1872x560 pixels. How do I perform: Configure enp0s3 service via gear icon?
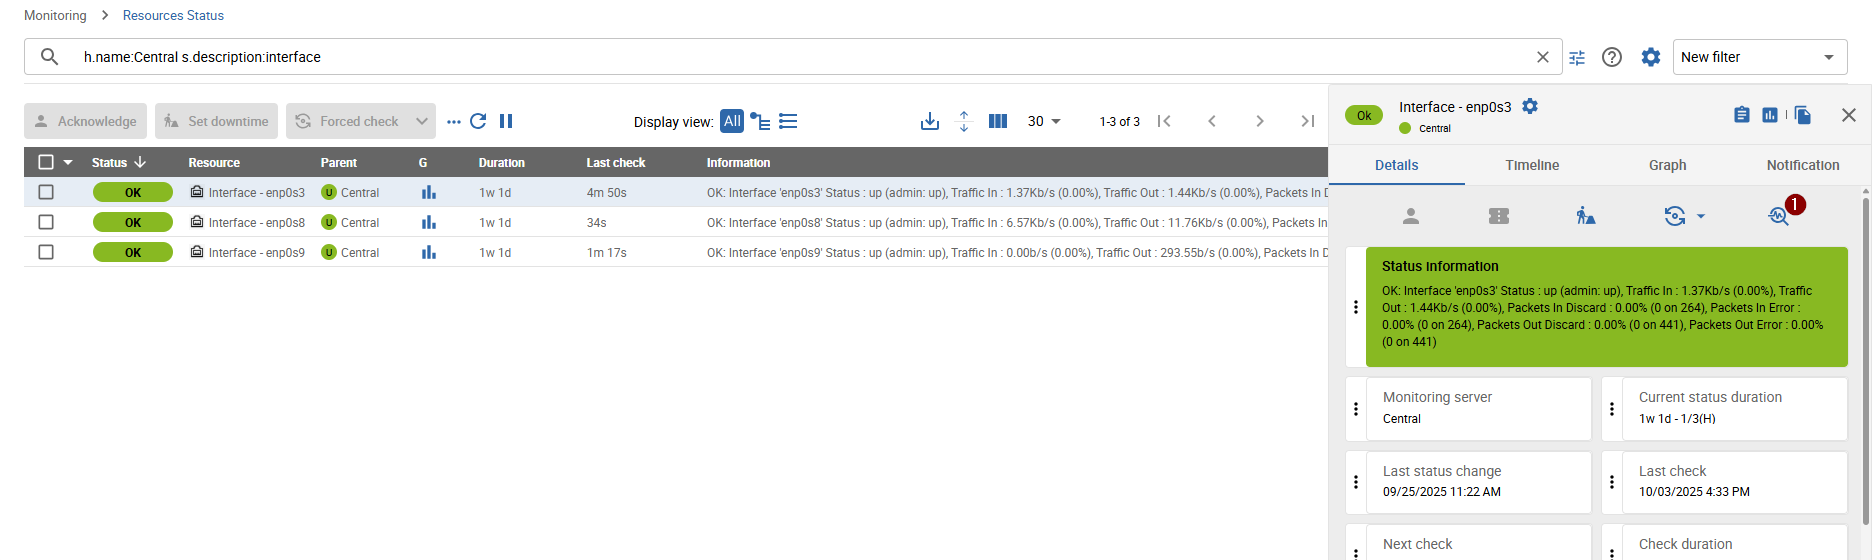tap(1530, 106)
